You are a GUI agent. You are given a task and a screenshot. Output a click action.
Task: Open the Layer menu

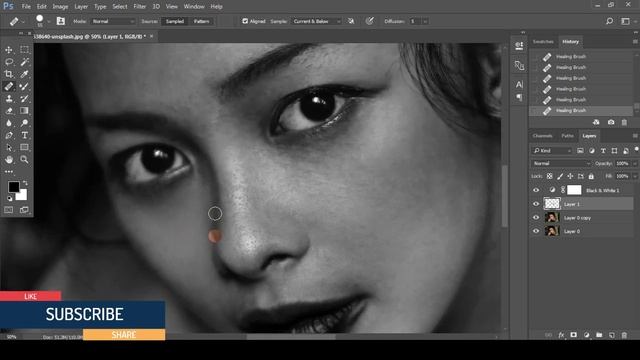pyautogui.click(x=81, y=7)
